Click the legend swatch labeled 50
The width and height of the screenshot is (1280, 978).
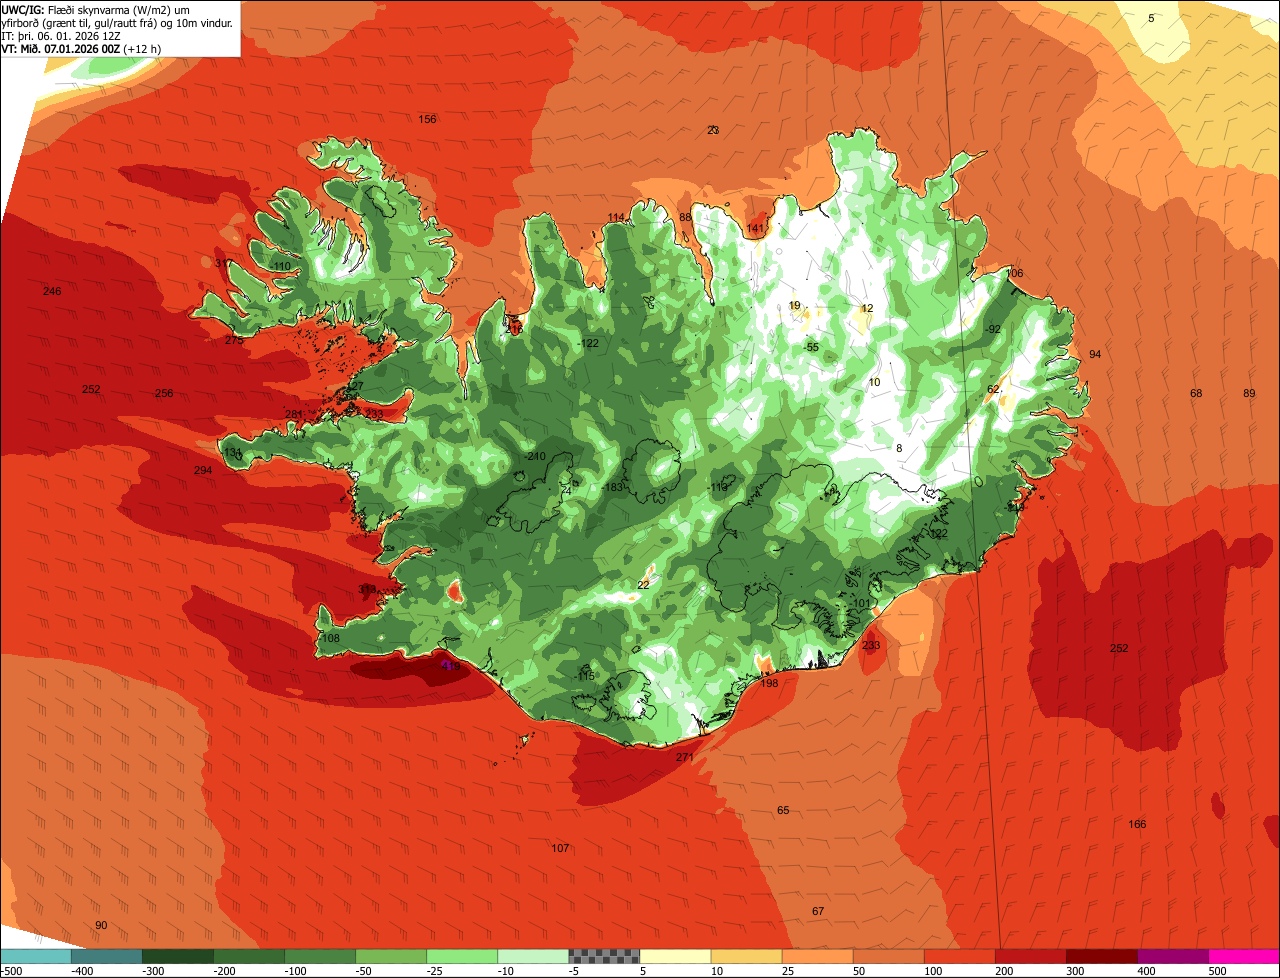(888, 956)
